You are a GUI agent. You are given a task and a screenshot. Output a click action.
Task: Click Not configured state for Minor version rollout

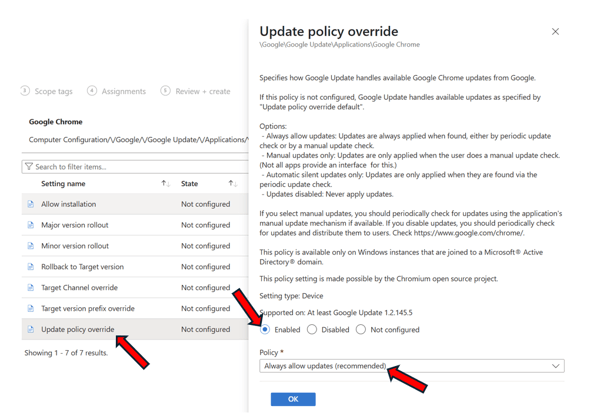pyautogui.click(x=205, y=246)
